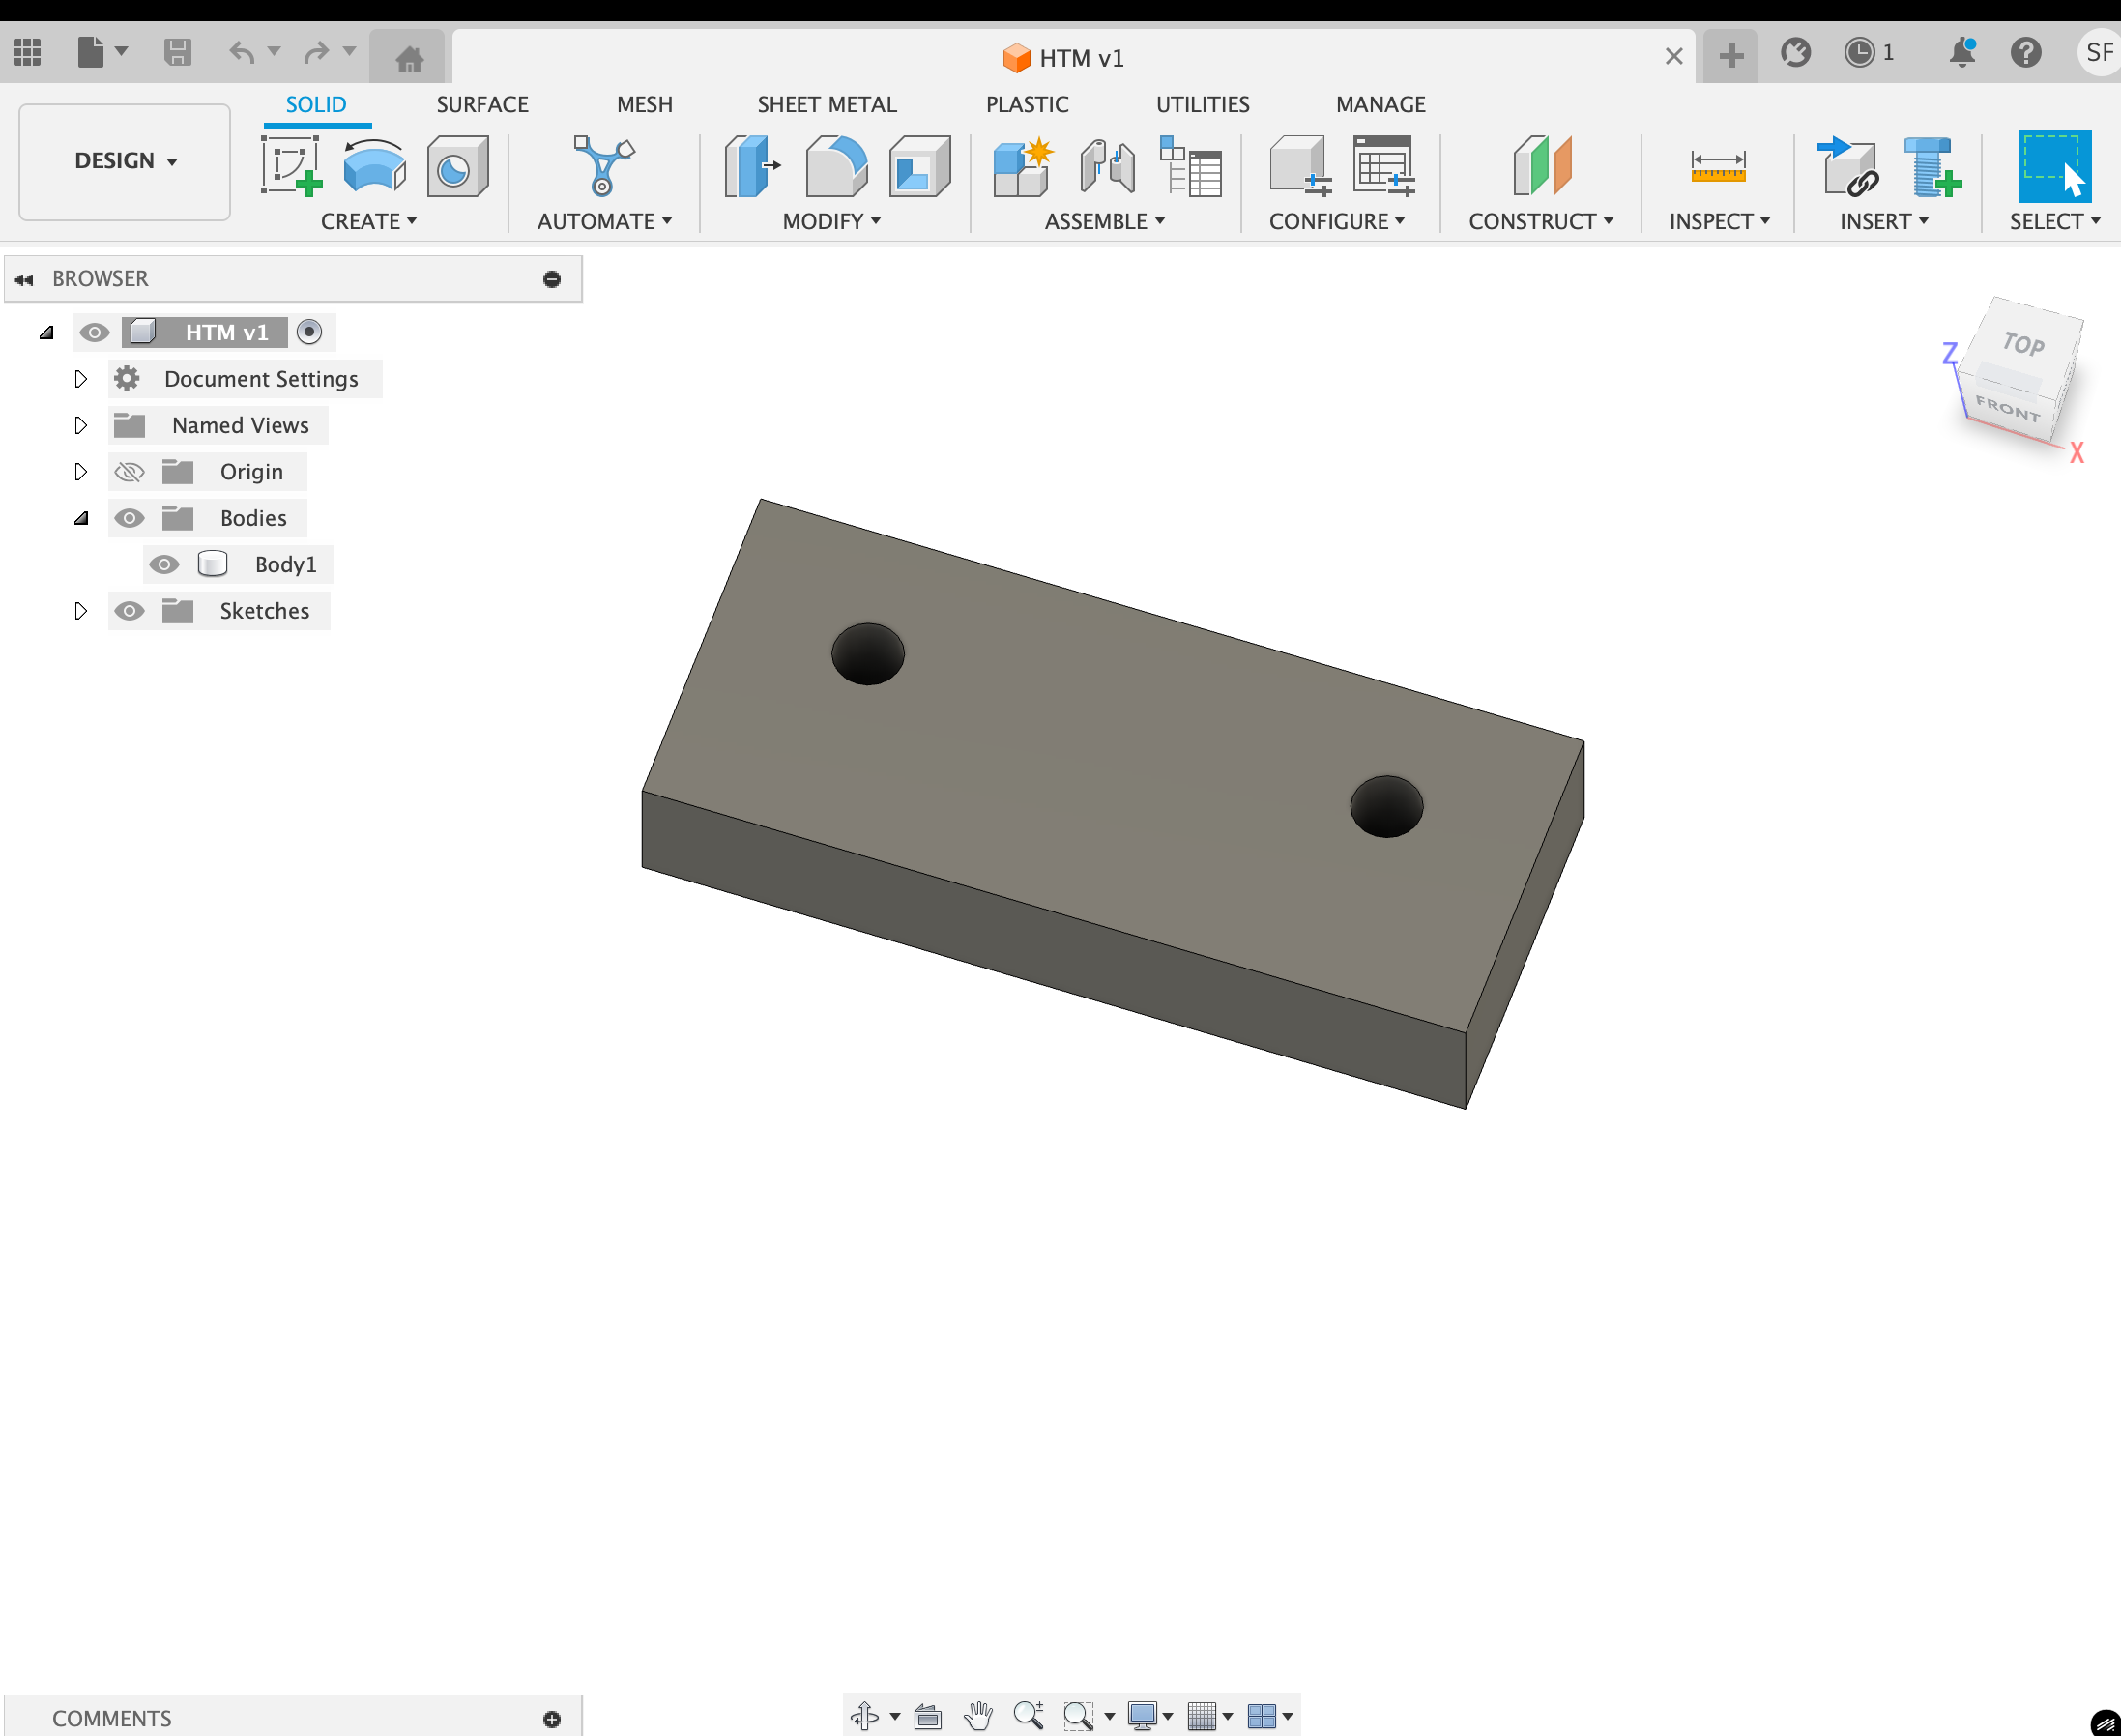Screen dimensions: 2121x1736
Task: Switch to the SURFACE tab
Action: coord(482,104)
